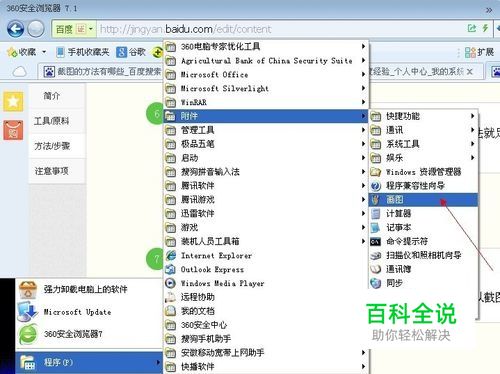Viewport: 500px width, 374px height.
Task: Open 记事本 notepad
Action: pos(423,227)
